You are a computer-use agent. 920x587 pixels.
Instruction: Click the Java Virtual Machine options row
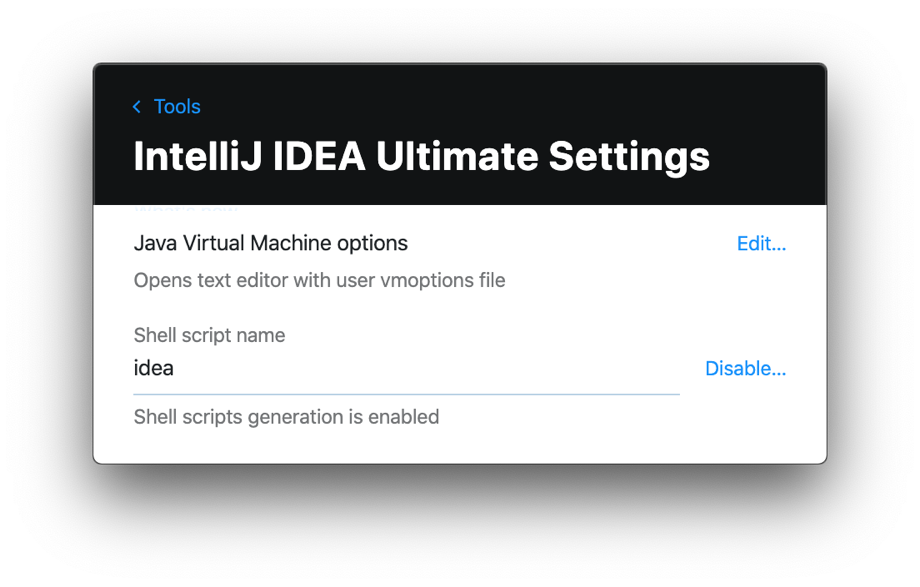(270, 243)
